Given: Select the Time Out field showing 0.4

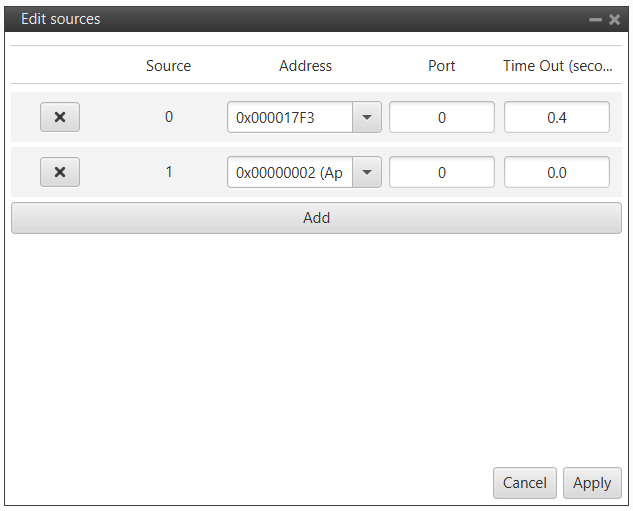Looking at the screenshot, I should [x=556, y=117].
